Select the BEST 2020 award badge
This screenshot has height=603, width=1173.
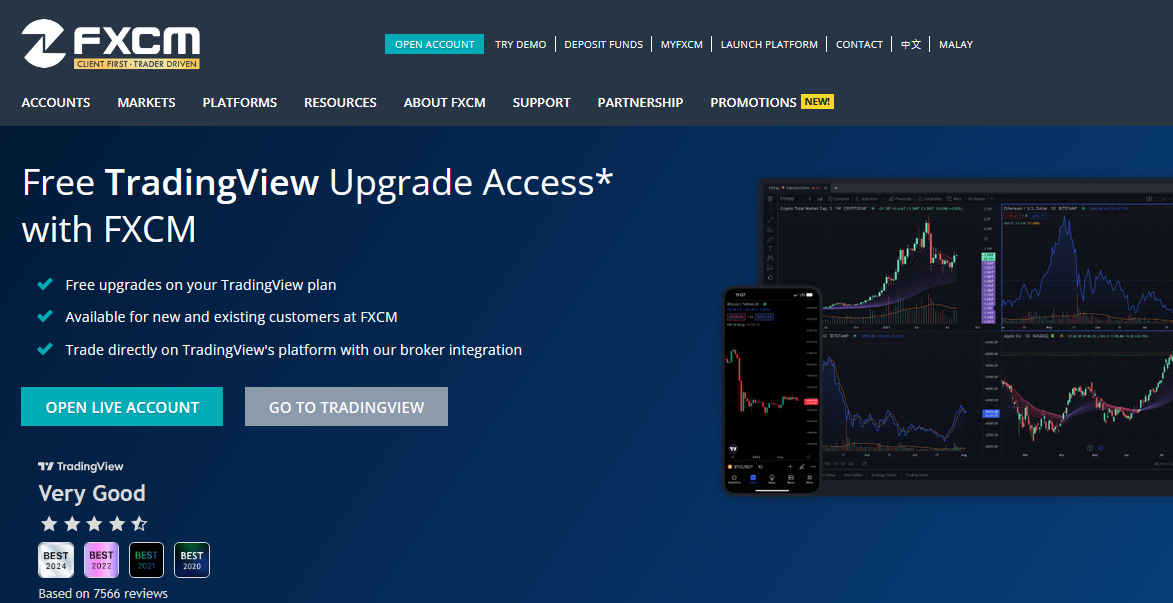tap(192, 560)
